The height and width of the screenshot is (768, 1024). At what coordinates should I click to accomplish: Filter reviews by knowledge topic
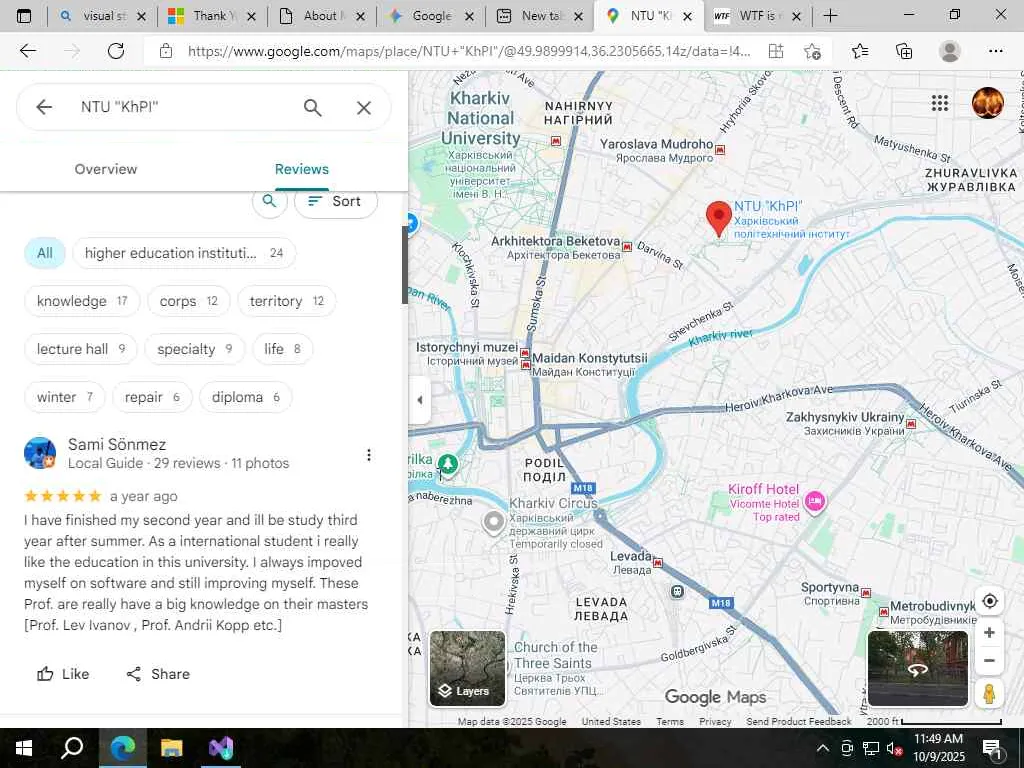pos(82,301)
